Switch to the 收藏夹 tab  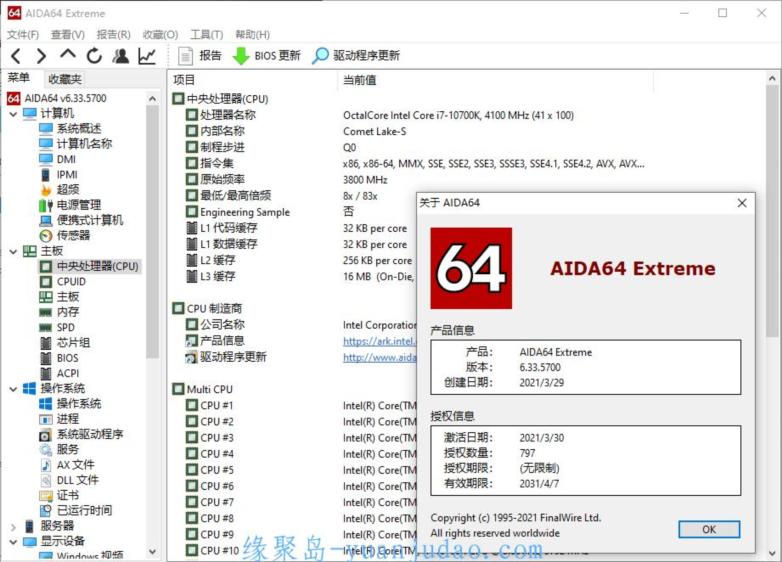pyautogui.click(x=65, y=79)
